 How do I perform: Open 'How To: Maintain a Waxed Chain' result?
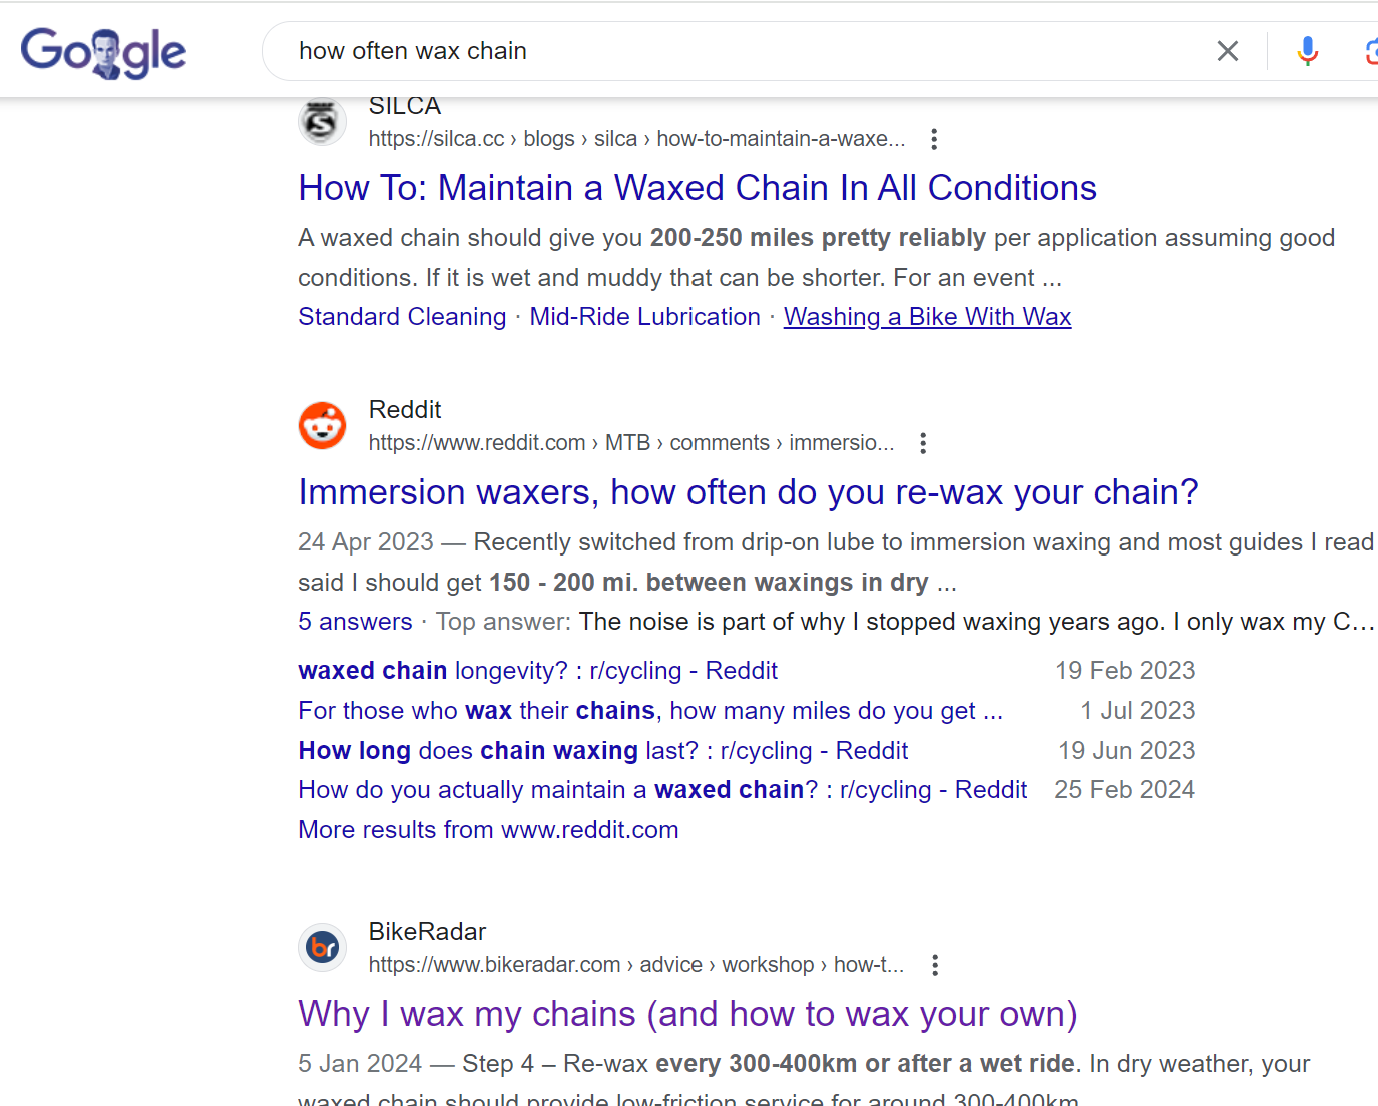click(x=697, y=188)
